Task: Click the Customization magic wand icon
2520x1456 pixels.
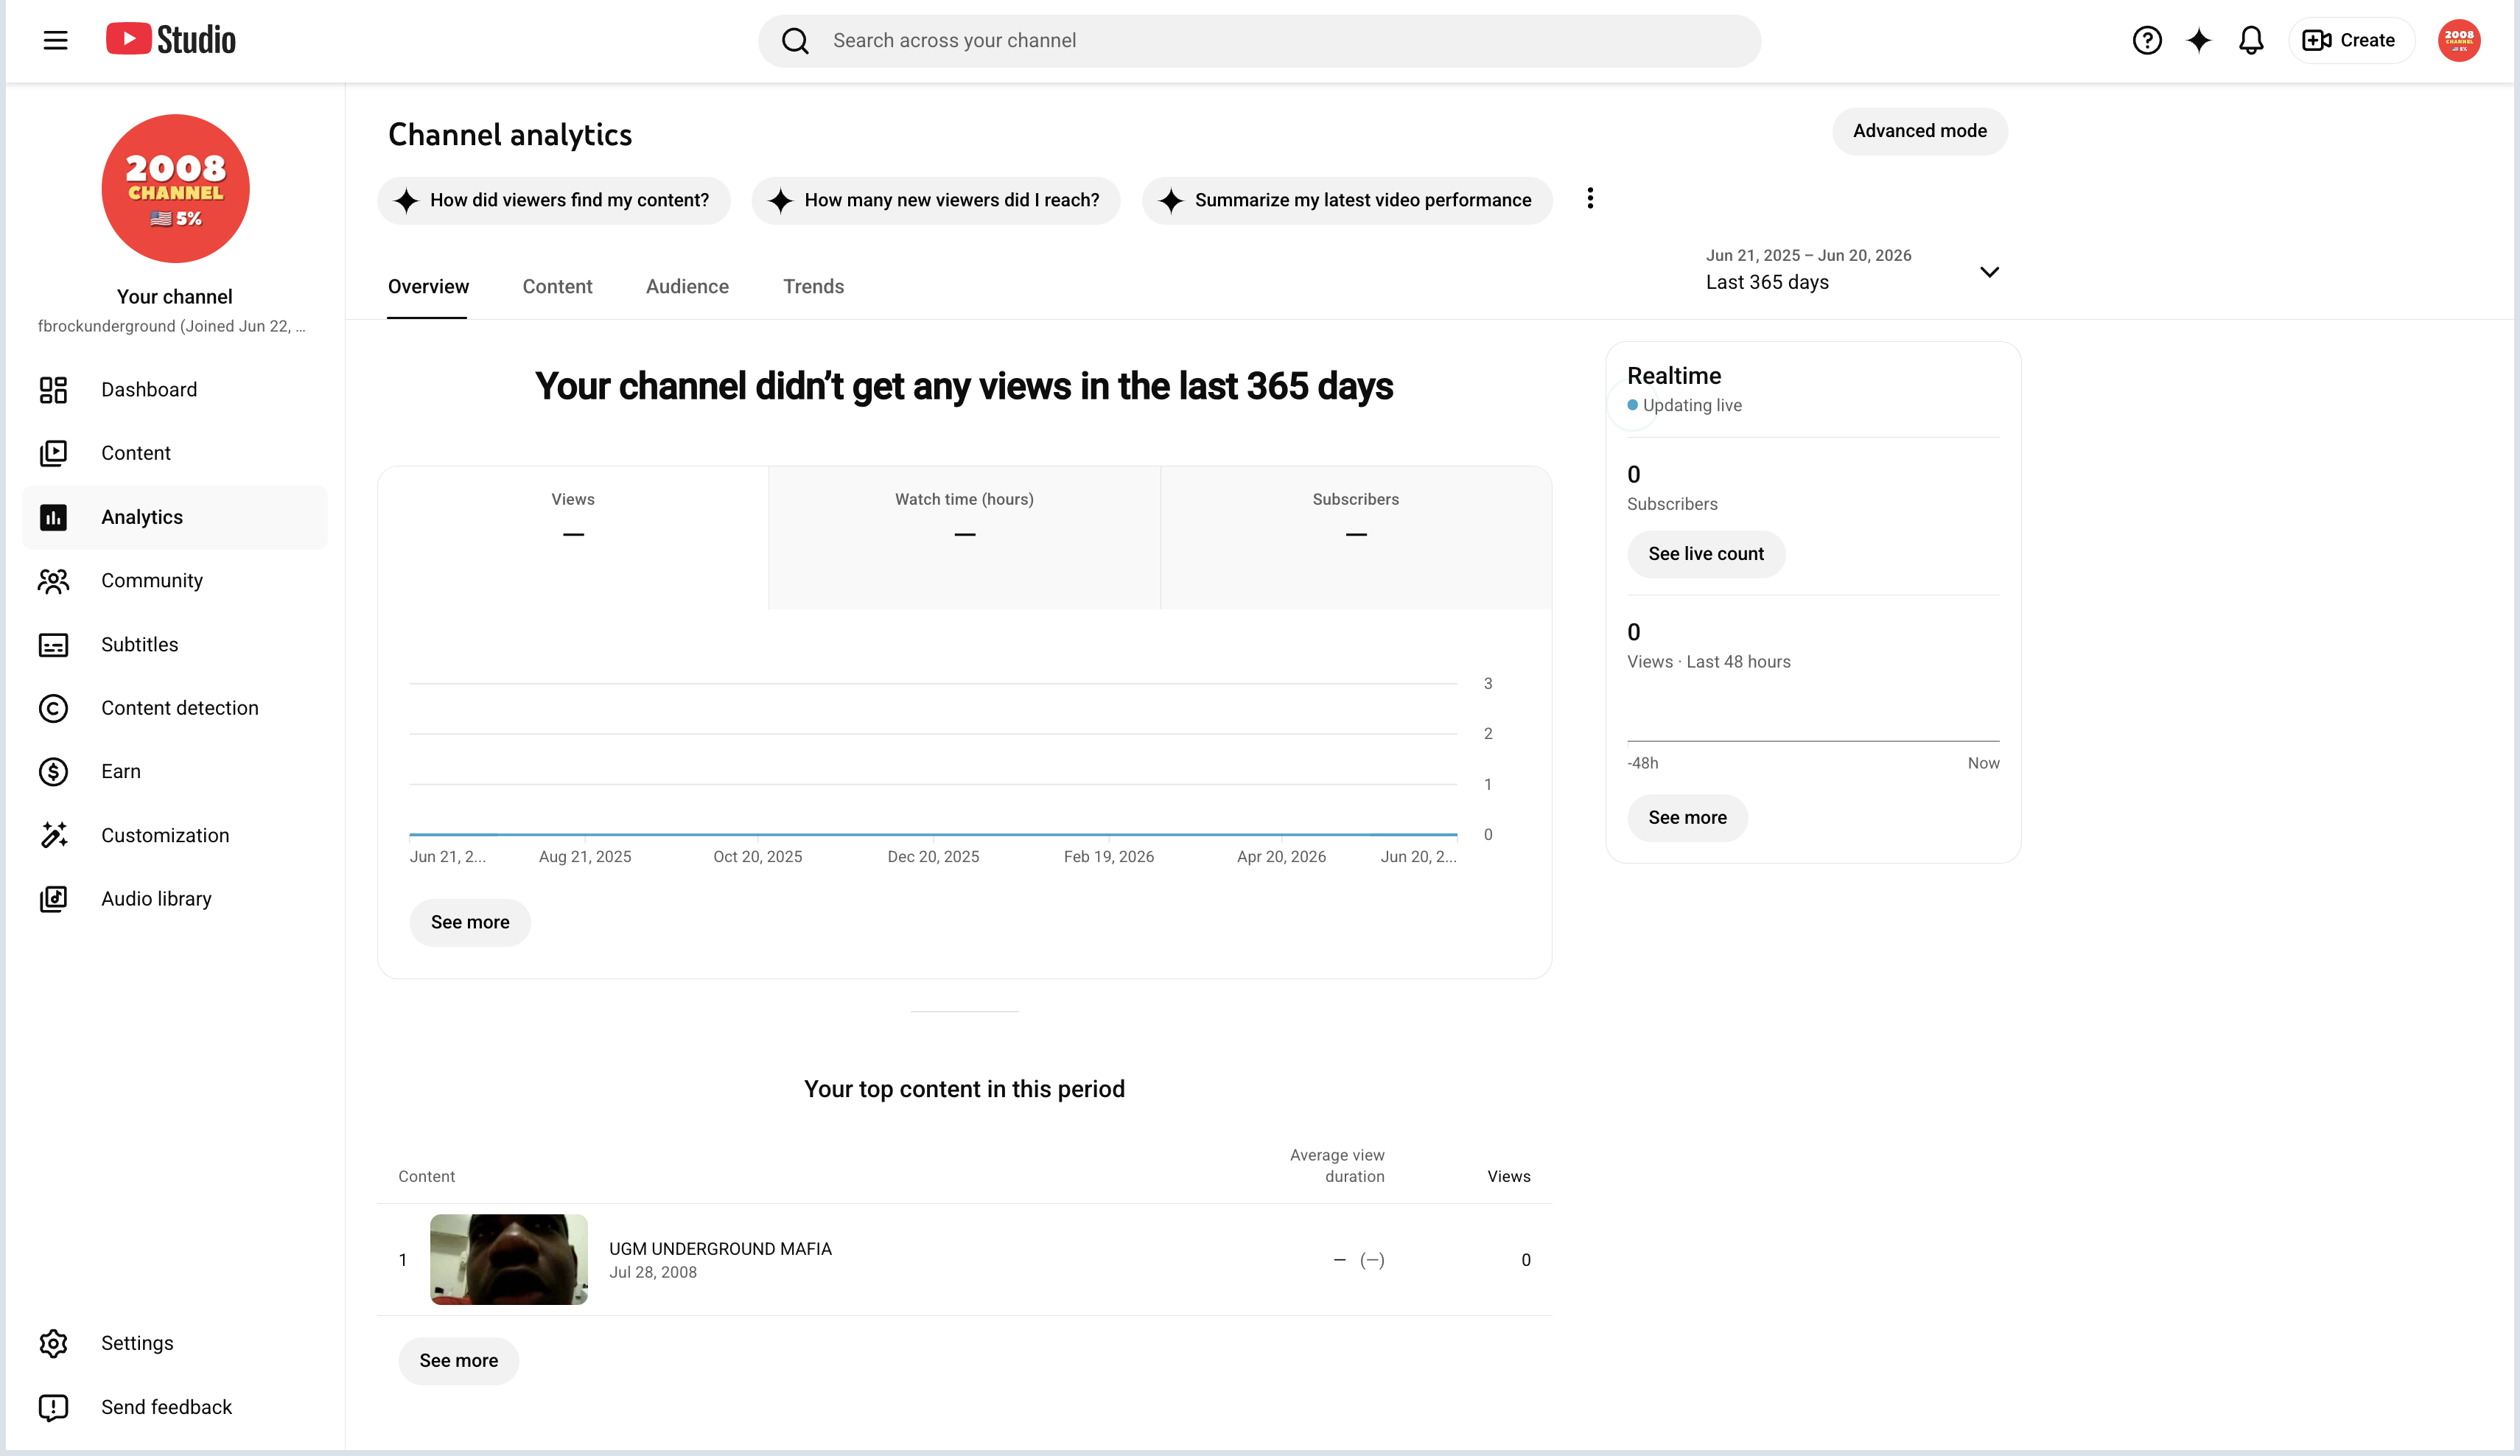Action: pos(53,835)
